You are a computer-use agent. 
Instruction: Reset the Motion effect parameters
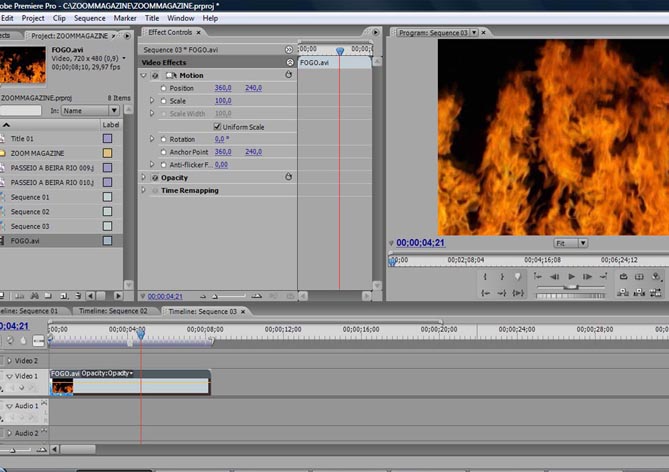[x=289, y=75]
